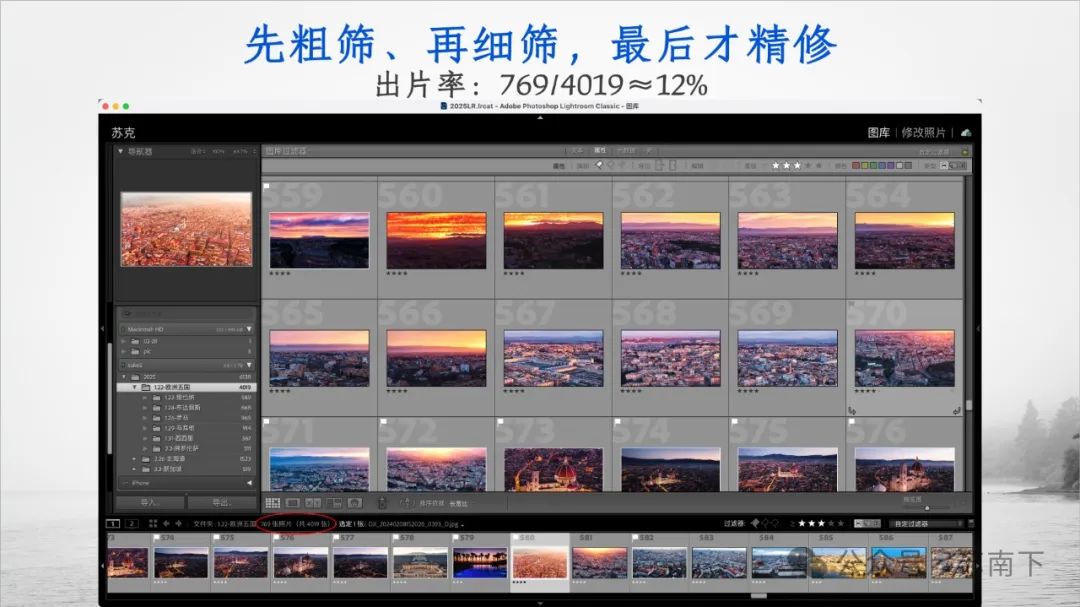Select the photo 567 city thumbnail
This screenshot has width=1080, height=607.
coord(553,358)
